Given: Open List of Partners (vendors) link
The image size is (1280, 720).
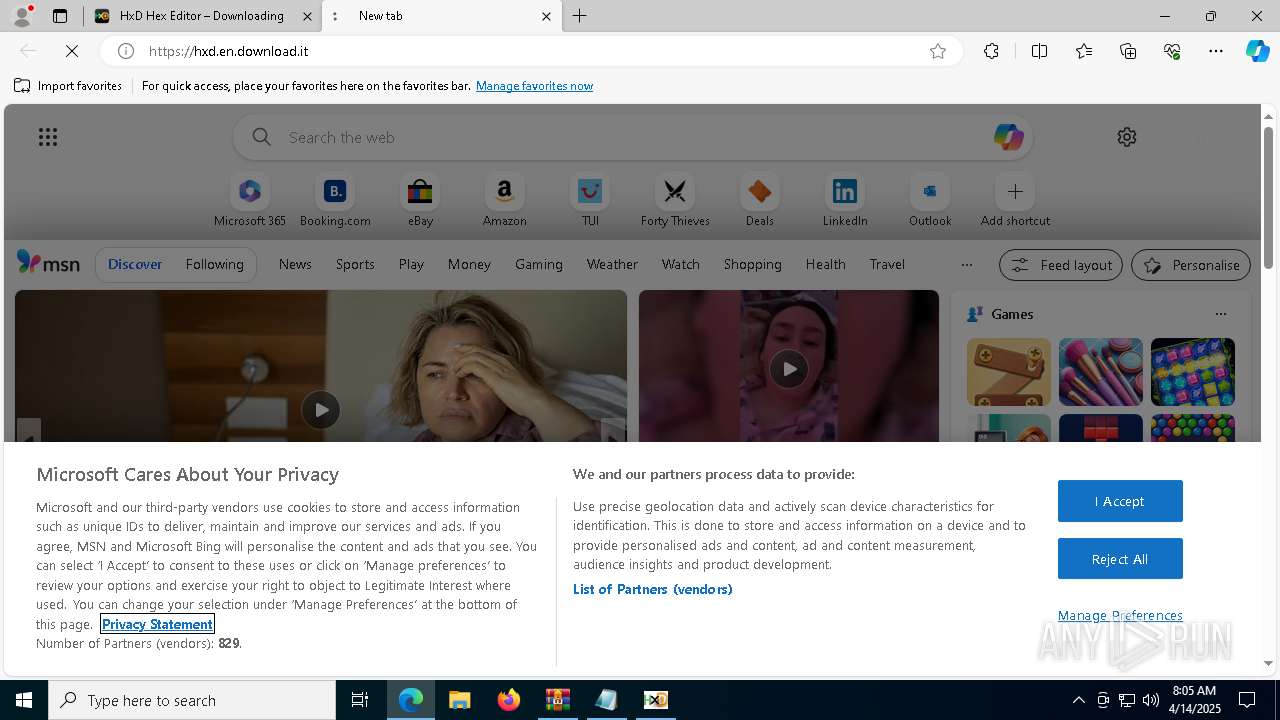Looking at the screenshot, I should (x=653, y=589).
